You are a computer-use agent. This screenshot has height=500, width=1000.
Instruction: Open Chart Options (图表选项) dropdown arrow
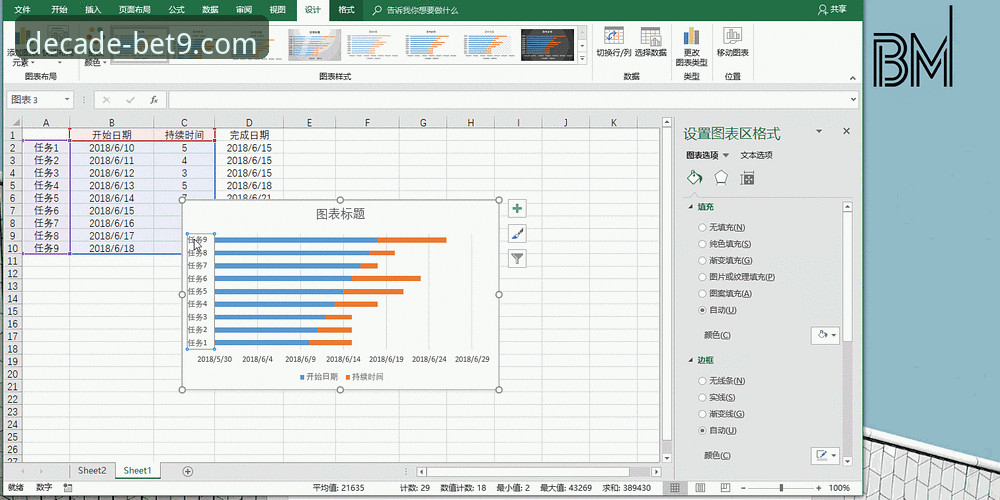725,156
